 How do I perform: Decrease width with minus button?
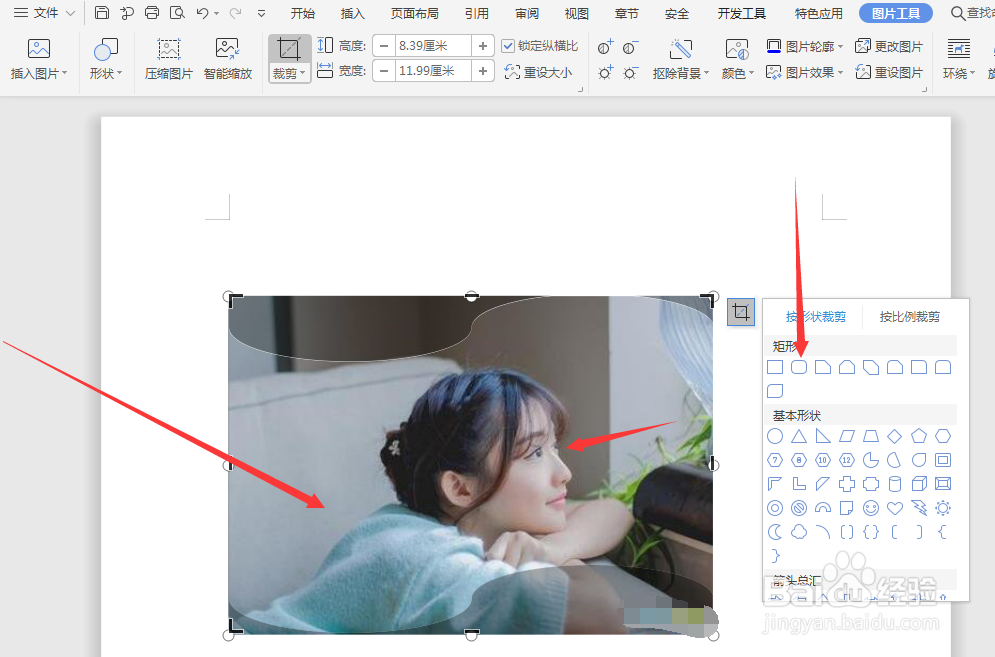coord(383,70)
